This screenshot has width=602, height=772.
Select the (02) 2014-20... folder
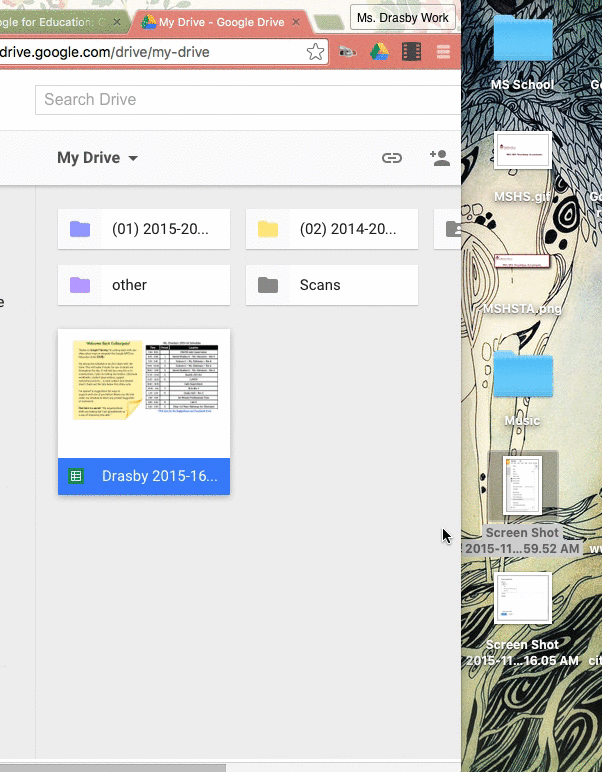tap(332, 229)
